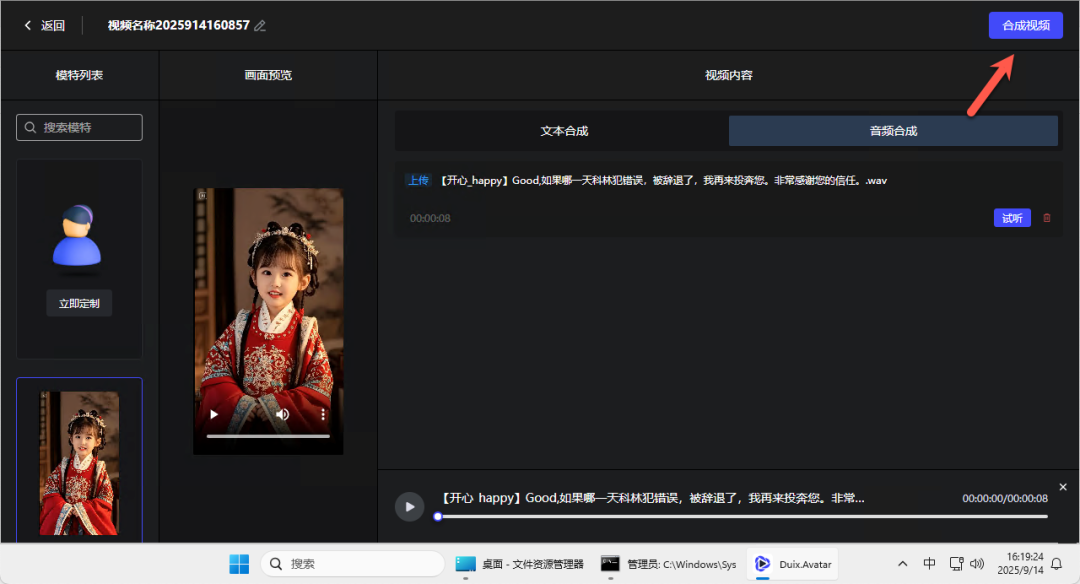Click the pencil icon to rename video
The width and height of the screenshot is (1080, 584).
pos(260,26)
